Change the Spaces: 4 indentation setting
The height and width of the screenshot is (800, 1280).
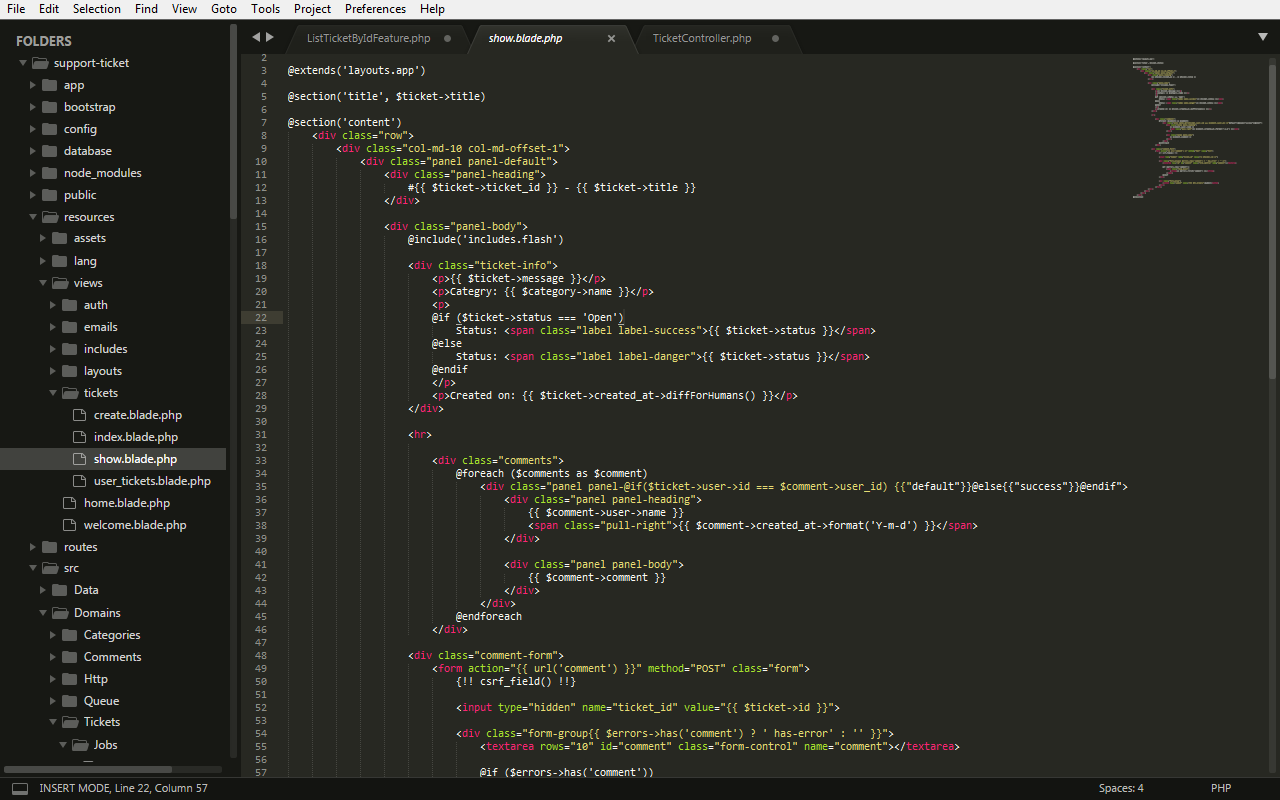[1120, 788]
